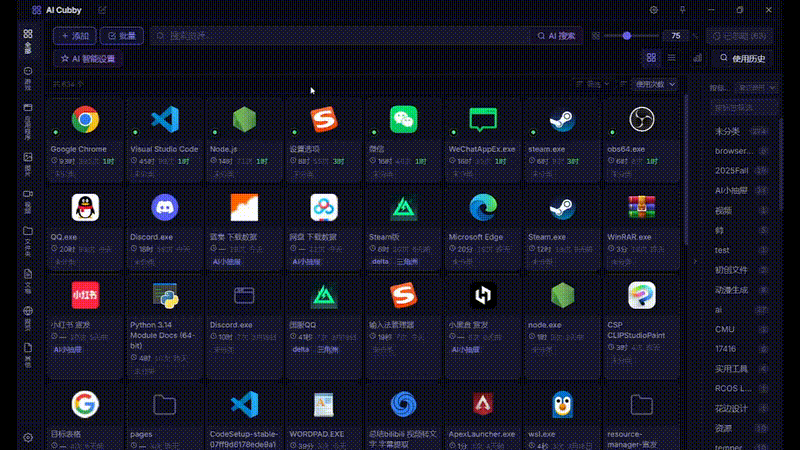This screenshot has width=800, height=450.
Task: Open the Python 3.14 Module Docs tile
Action: click(164, 326)
